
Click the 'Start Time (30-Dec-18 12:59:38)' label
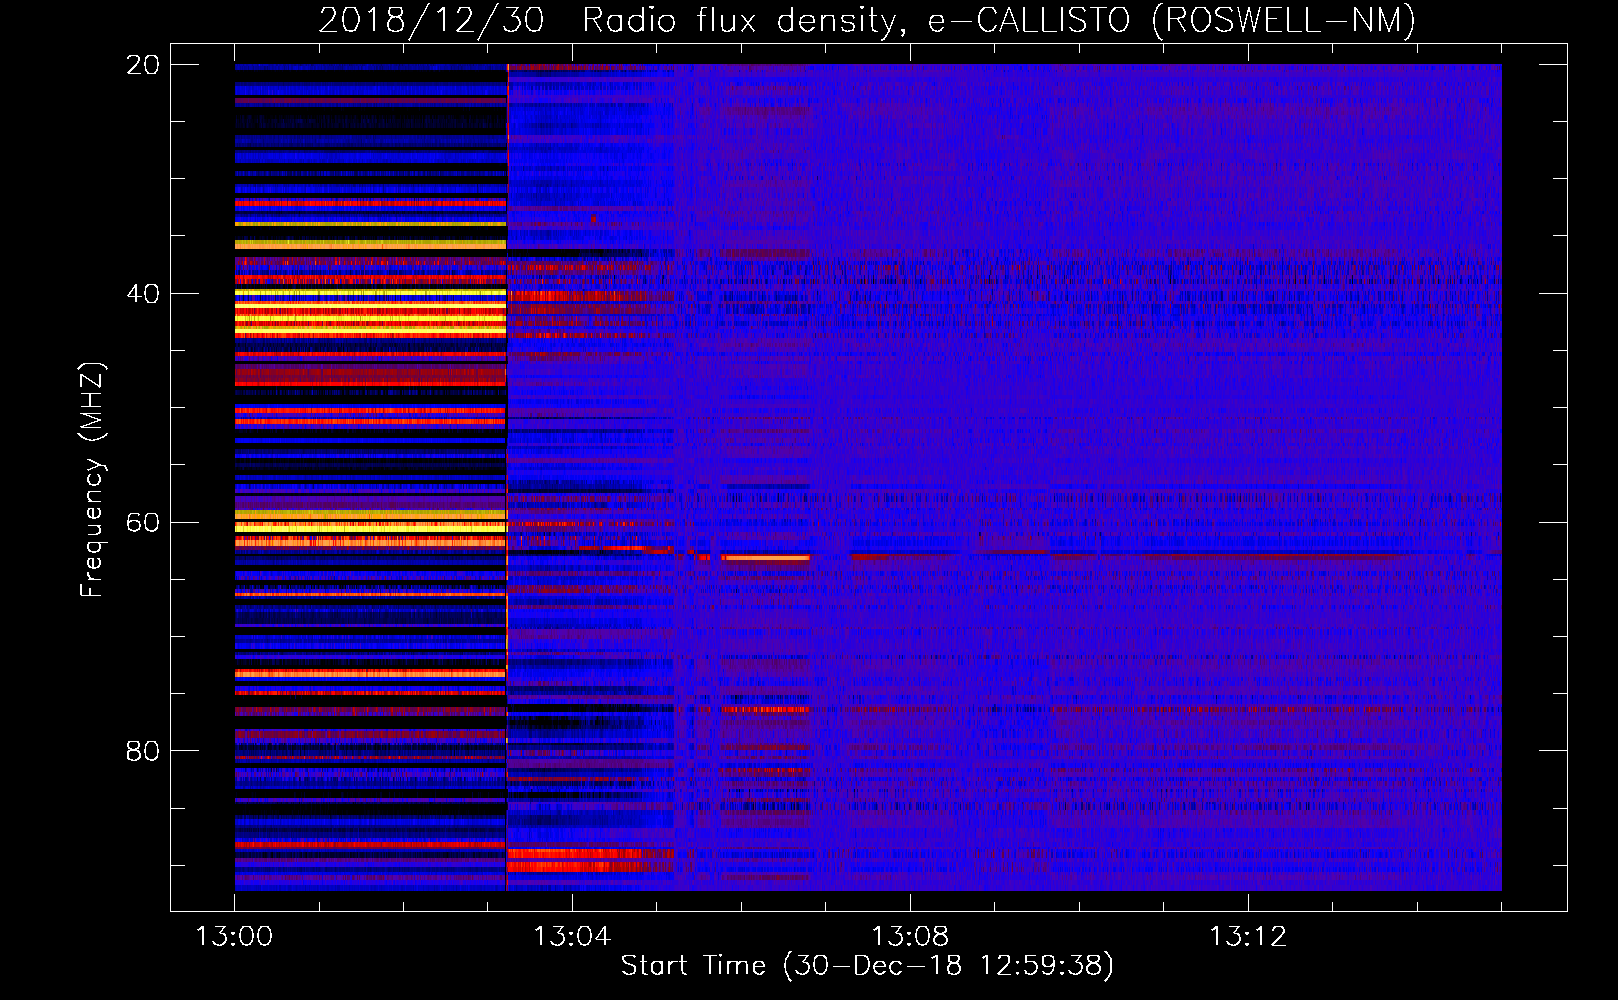click(x=867, y=966)
